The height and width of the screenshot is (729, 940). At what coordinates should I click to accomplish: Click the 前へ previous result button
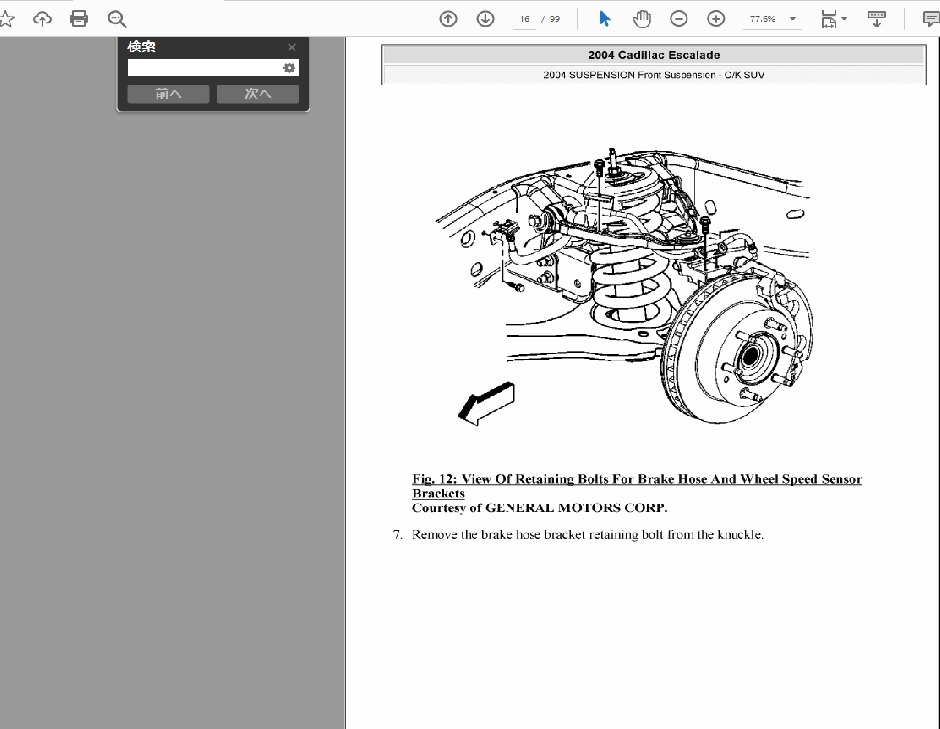[x=168, y=94]
